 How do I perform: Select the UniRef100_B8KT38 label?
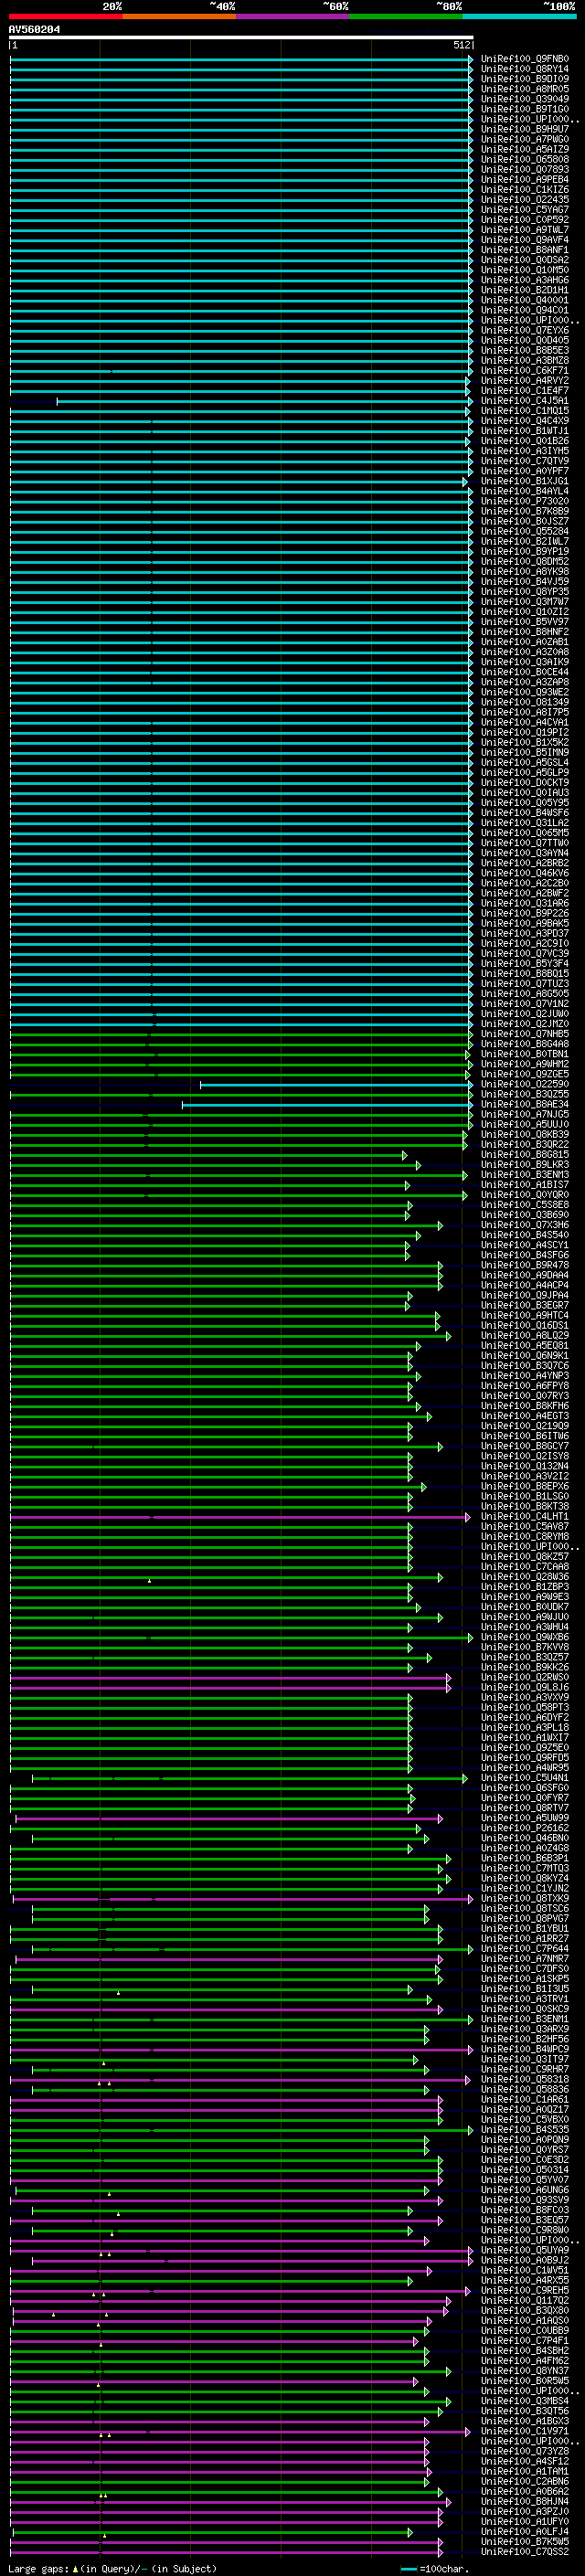click(524, 1507)
